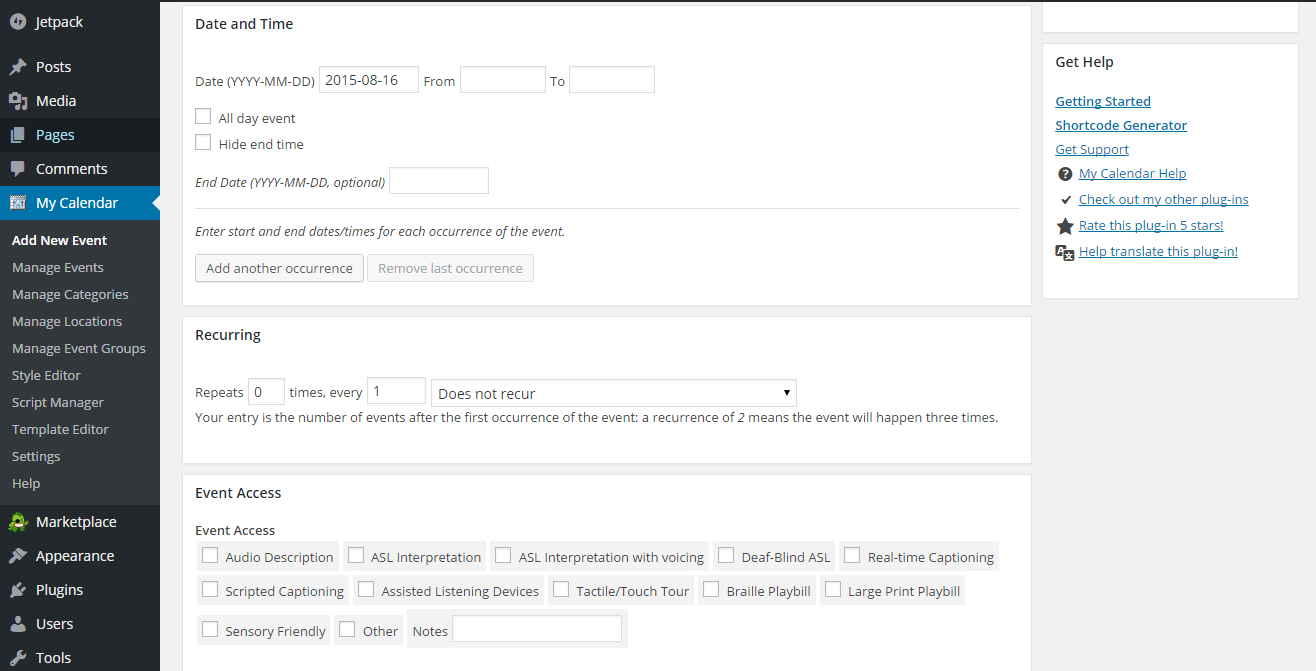Viewport: 1316px width, 671px height.
Task: Toggle the Sensory Friendly checkbox
Action: [x=210, y=630]
